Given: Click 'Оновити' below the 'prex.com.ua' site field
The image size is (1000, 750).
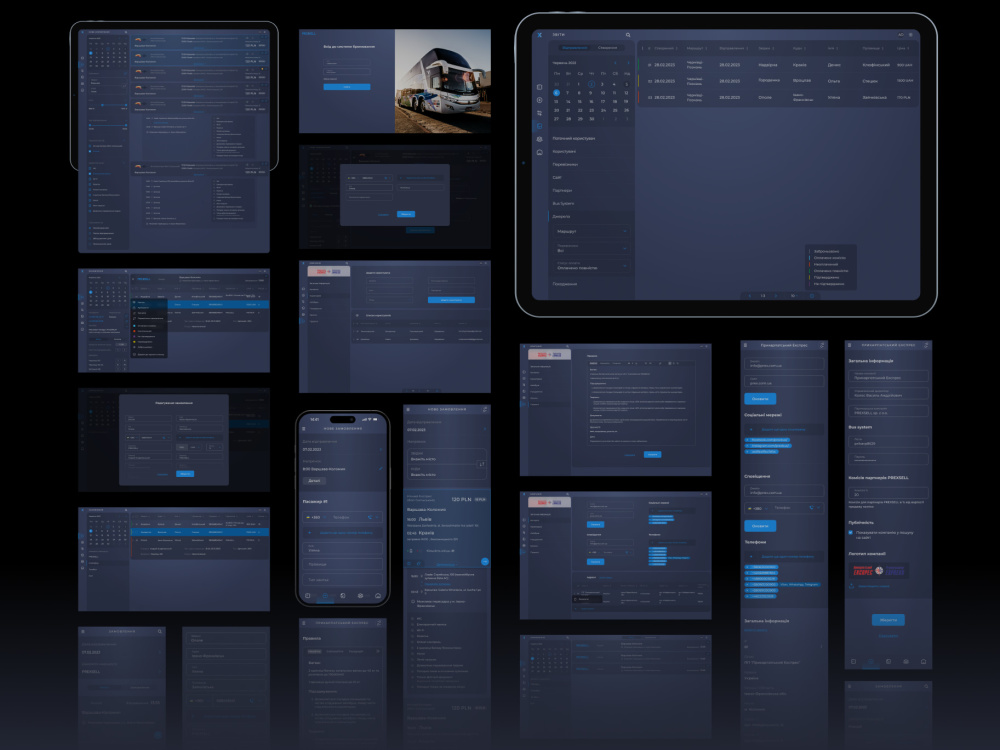Looking at the screenshot, I should point(760,399).
